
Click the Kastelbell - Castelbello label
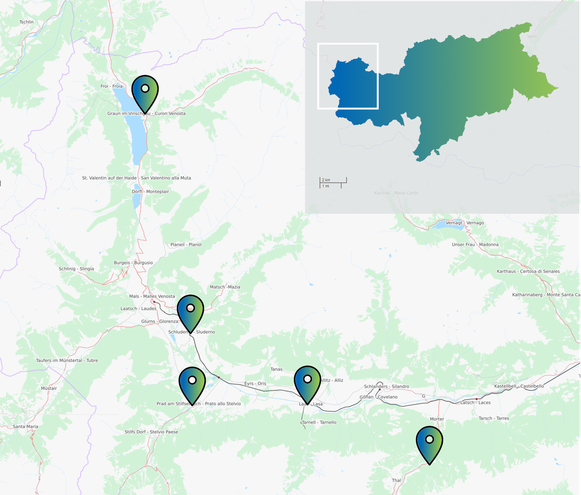click(x=519, y=386)
